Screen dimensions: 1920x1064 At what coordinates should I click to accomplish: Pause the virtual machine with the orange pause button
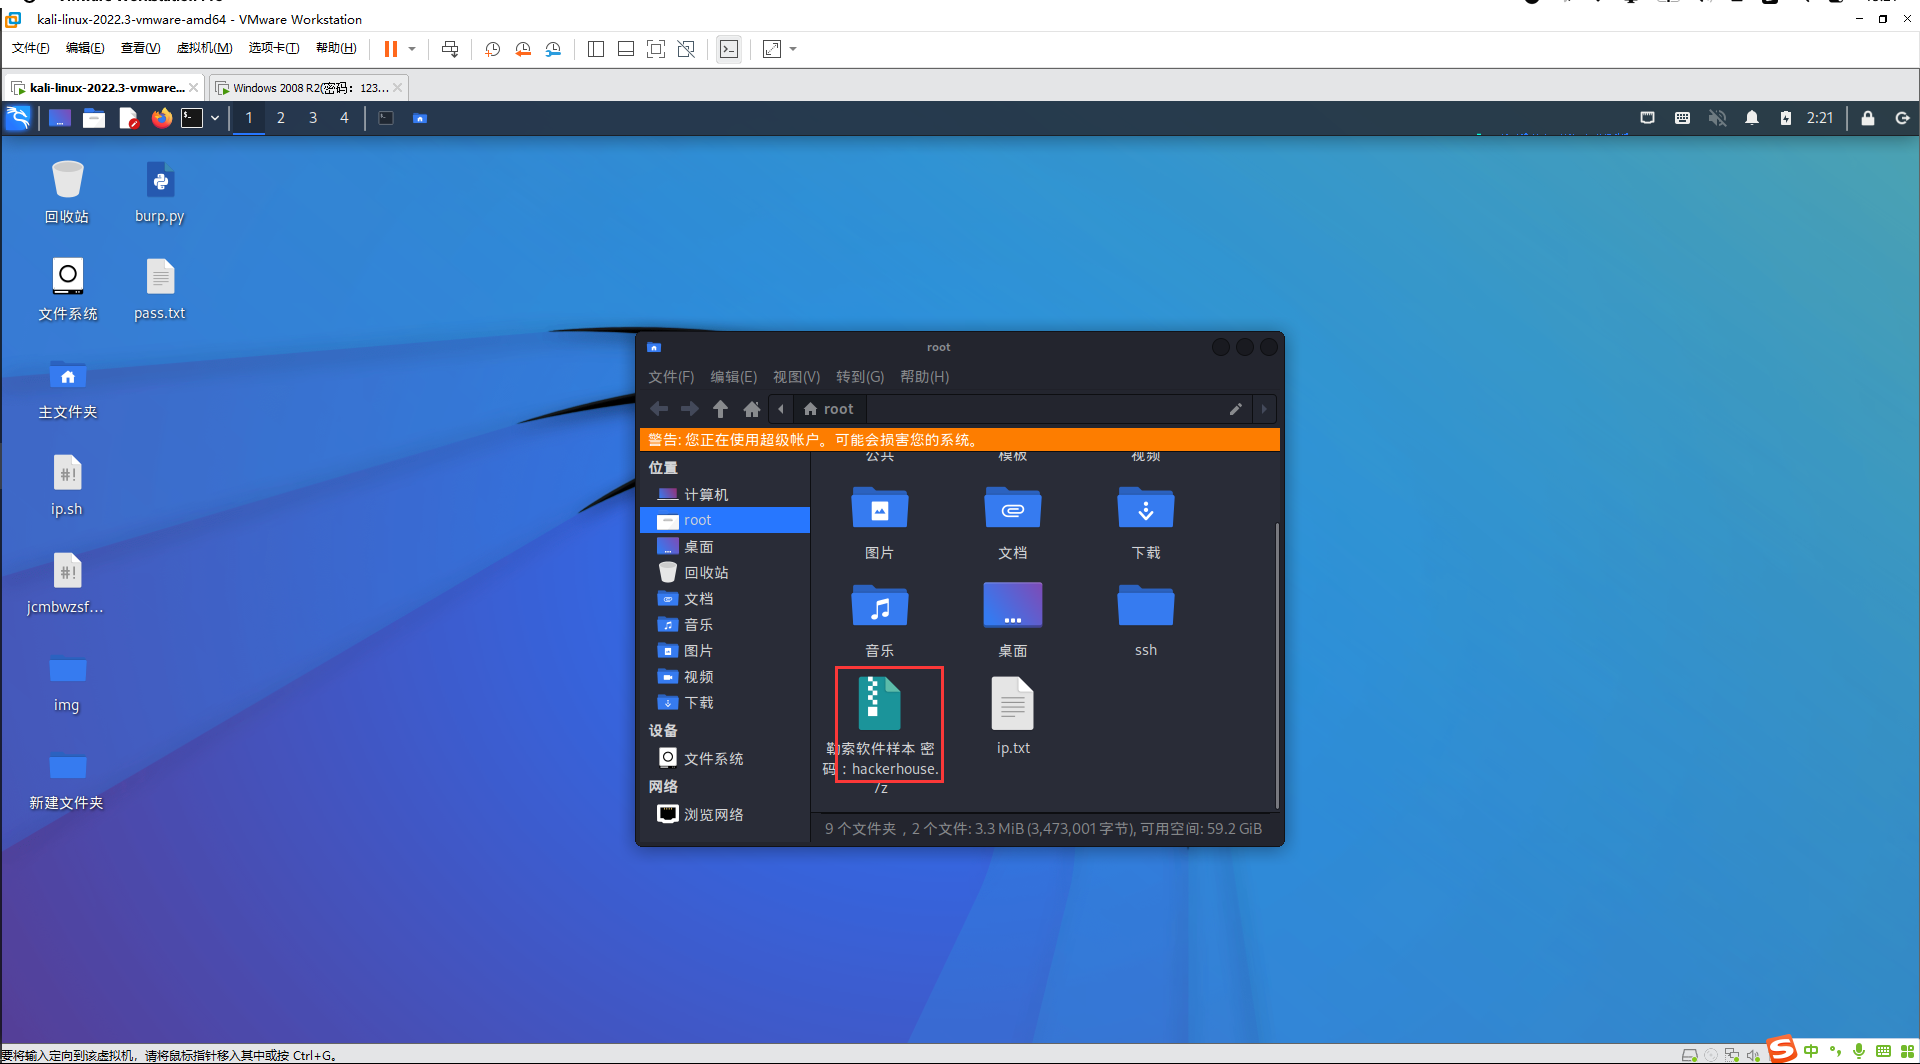[391, 49]
